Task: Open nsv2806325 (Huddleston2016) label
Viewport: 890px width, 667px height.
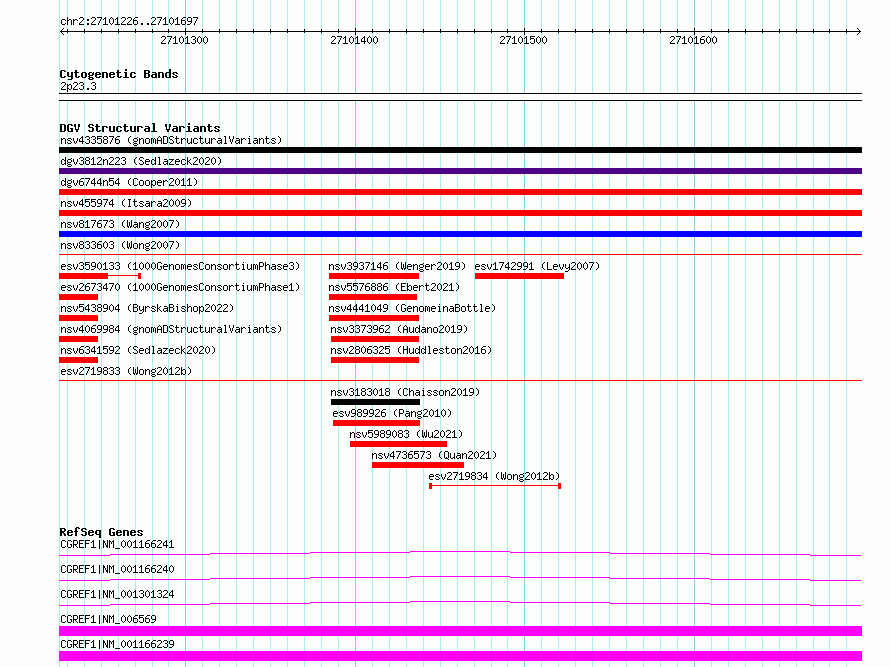Action: [411, 350]
